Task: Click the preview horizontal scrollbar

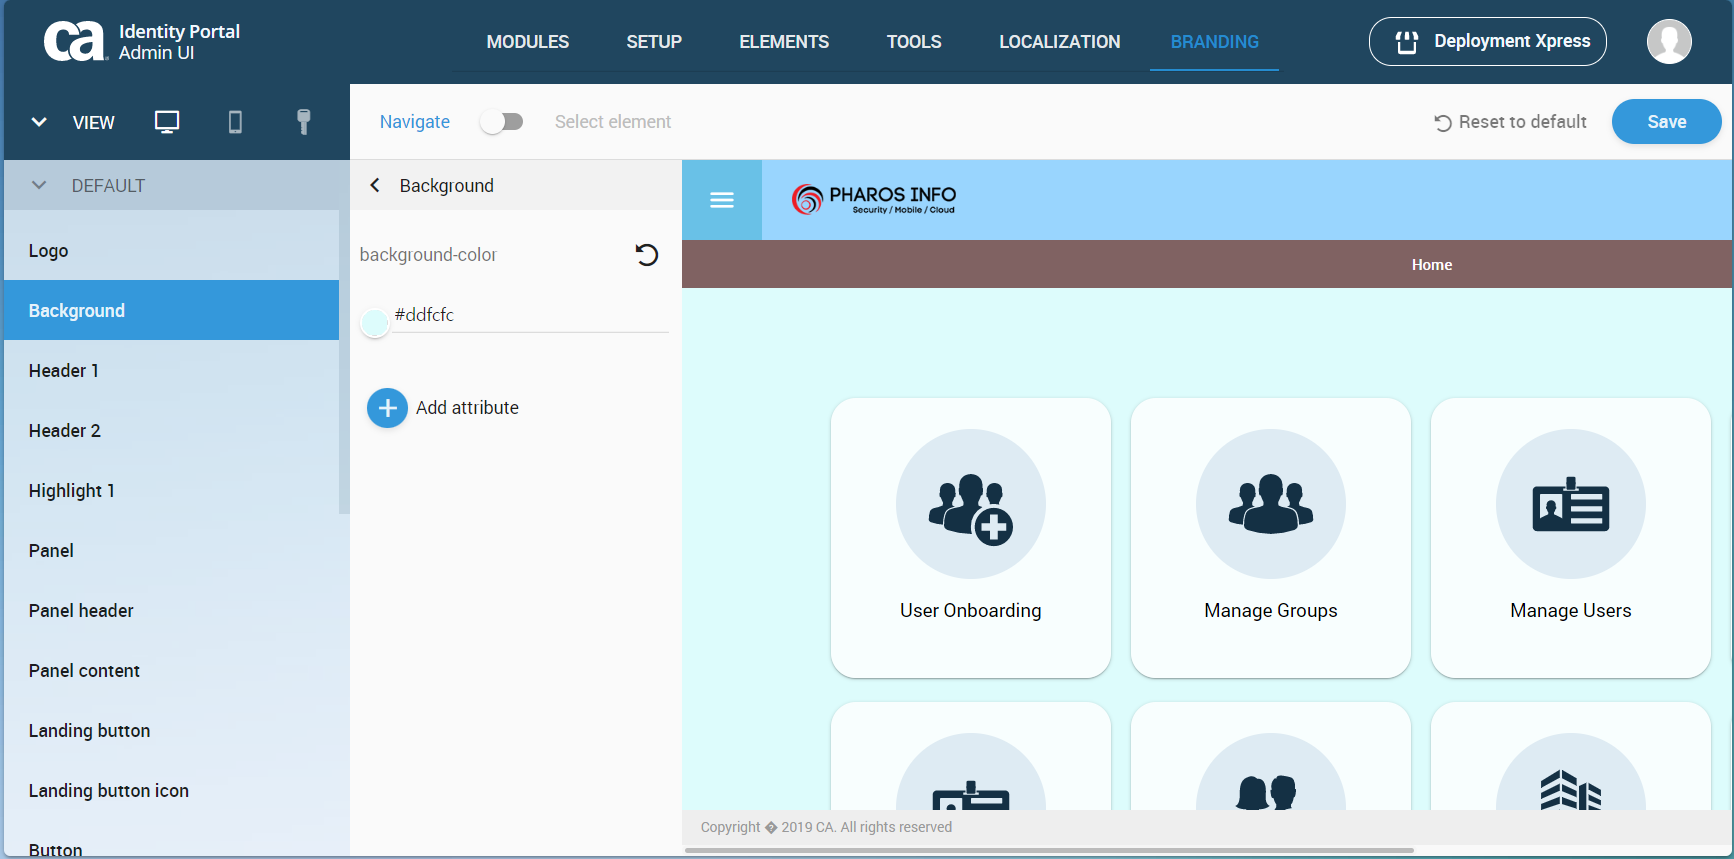Action: (x=1049, y=850)
